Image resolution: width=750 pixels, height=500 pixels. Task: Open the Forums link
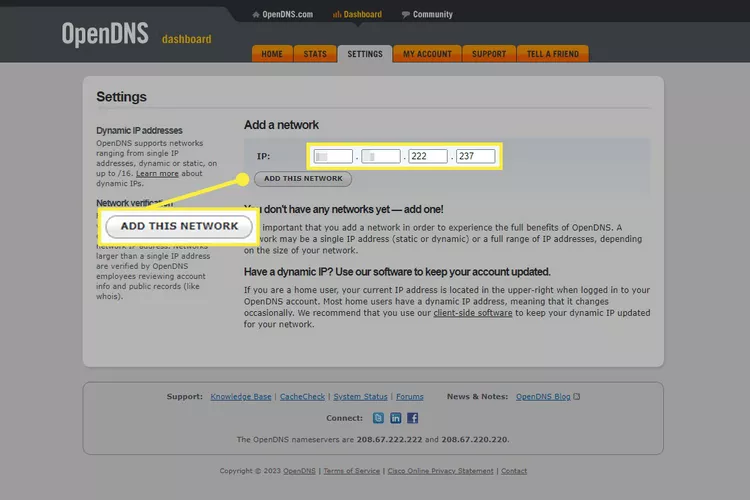pyautogui.click(x=409, y=397)
